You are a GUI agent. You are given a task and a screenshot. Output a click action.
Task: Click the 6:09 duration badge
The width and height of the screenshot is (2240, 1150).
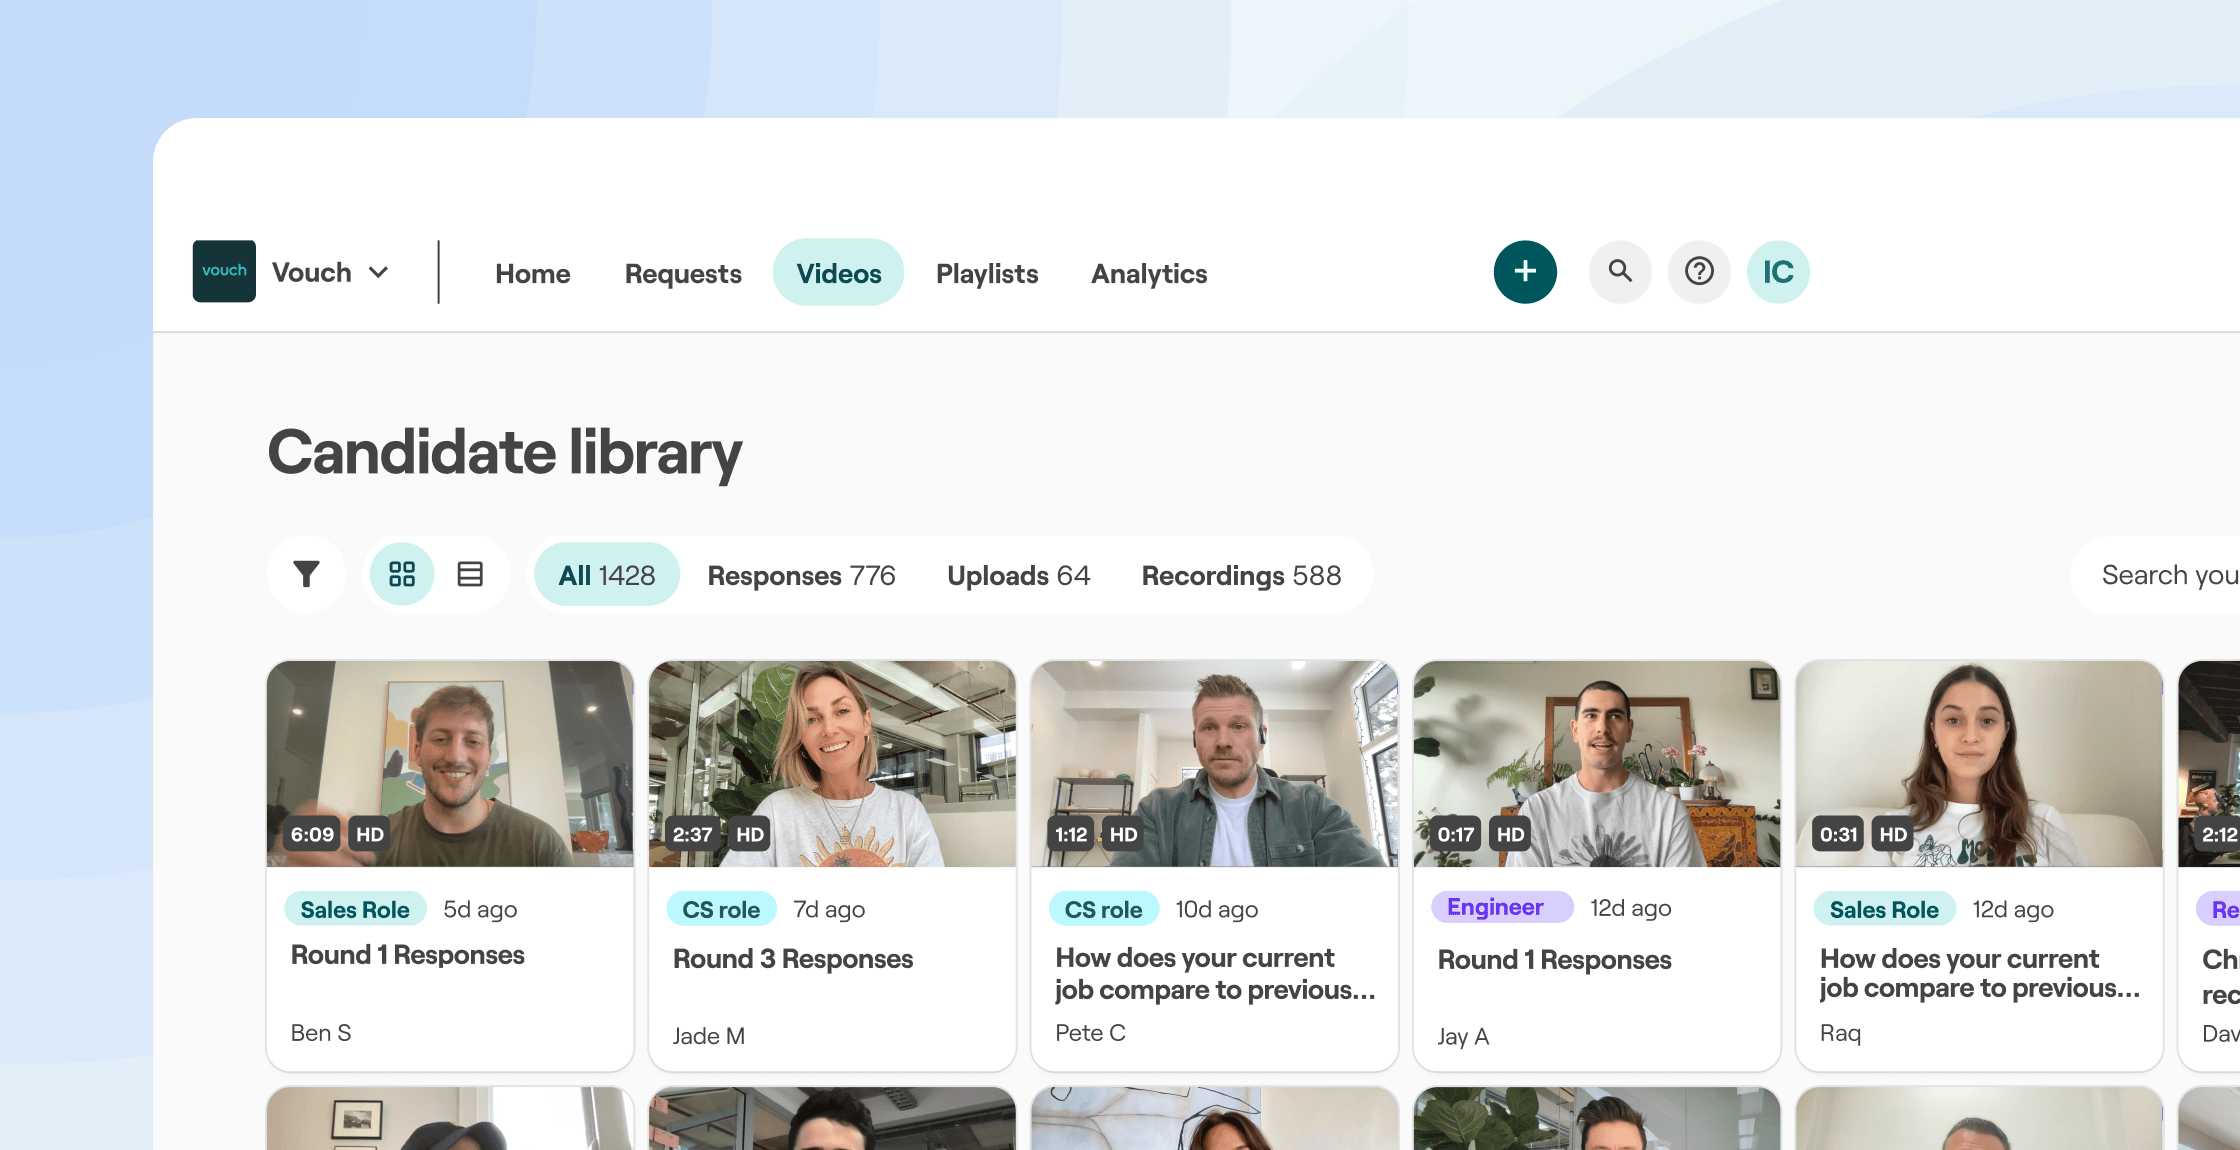(312, 834)
